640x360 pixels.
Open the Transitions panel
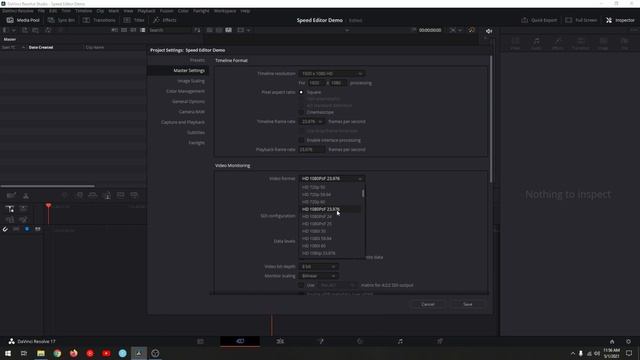click(99, 20)
